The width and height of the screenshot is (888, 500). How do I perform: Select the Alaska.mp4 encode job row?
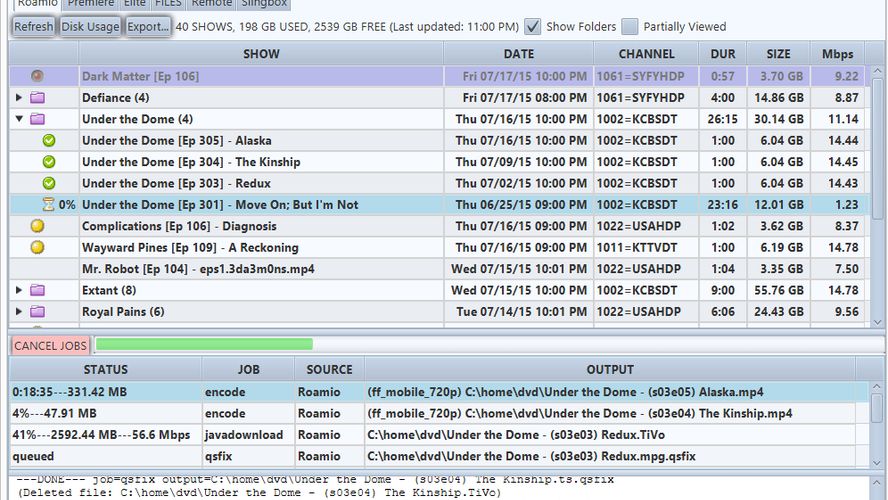[438, 392]
